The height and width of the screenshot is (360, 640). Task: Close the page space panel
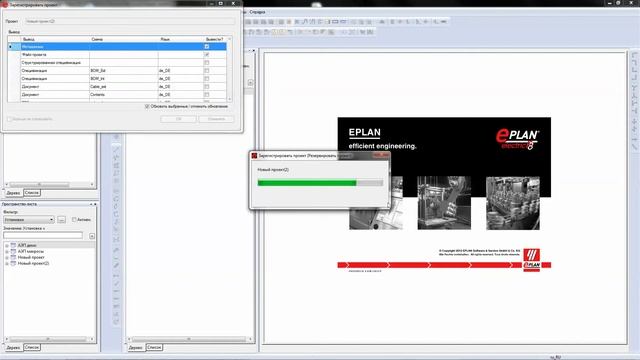click(96, 204)
